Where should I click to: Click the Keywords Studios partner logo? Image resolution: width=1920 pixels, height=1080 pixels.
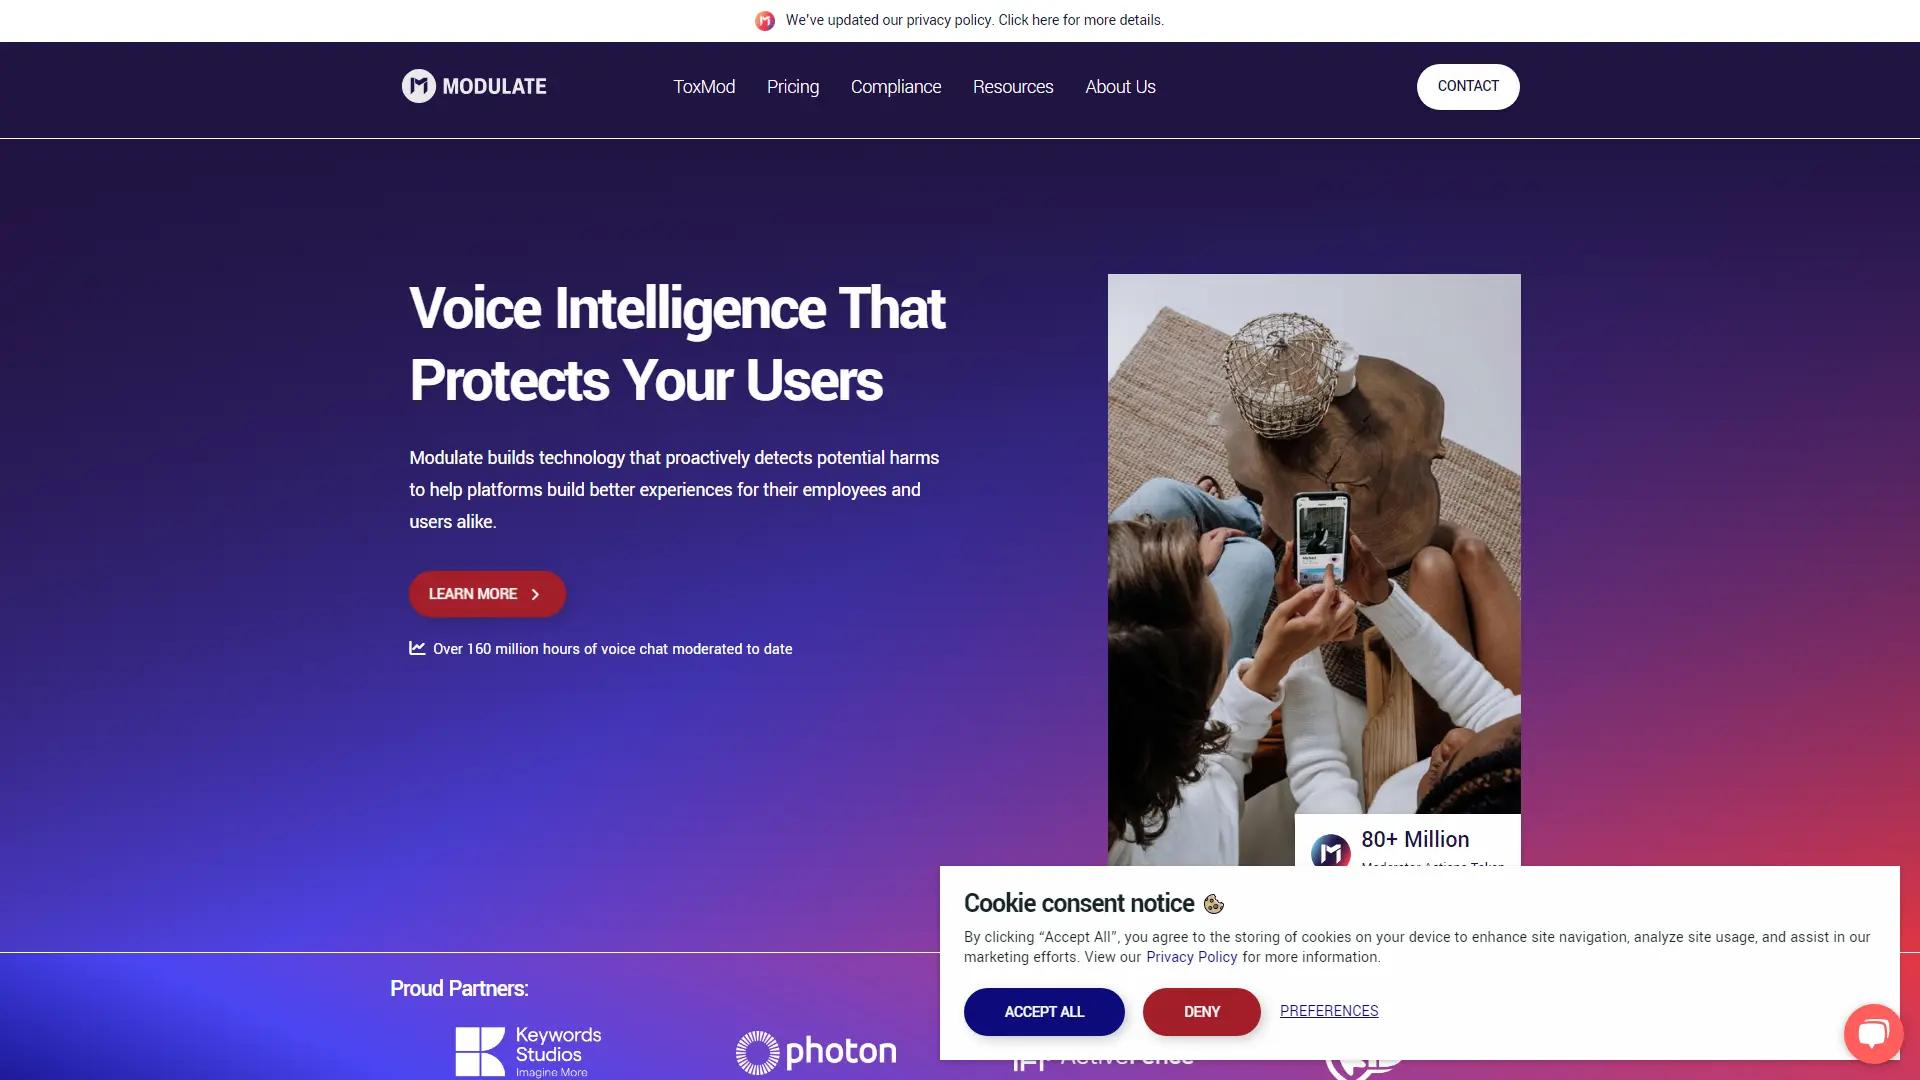[528, 1052]
